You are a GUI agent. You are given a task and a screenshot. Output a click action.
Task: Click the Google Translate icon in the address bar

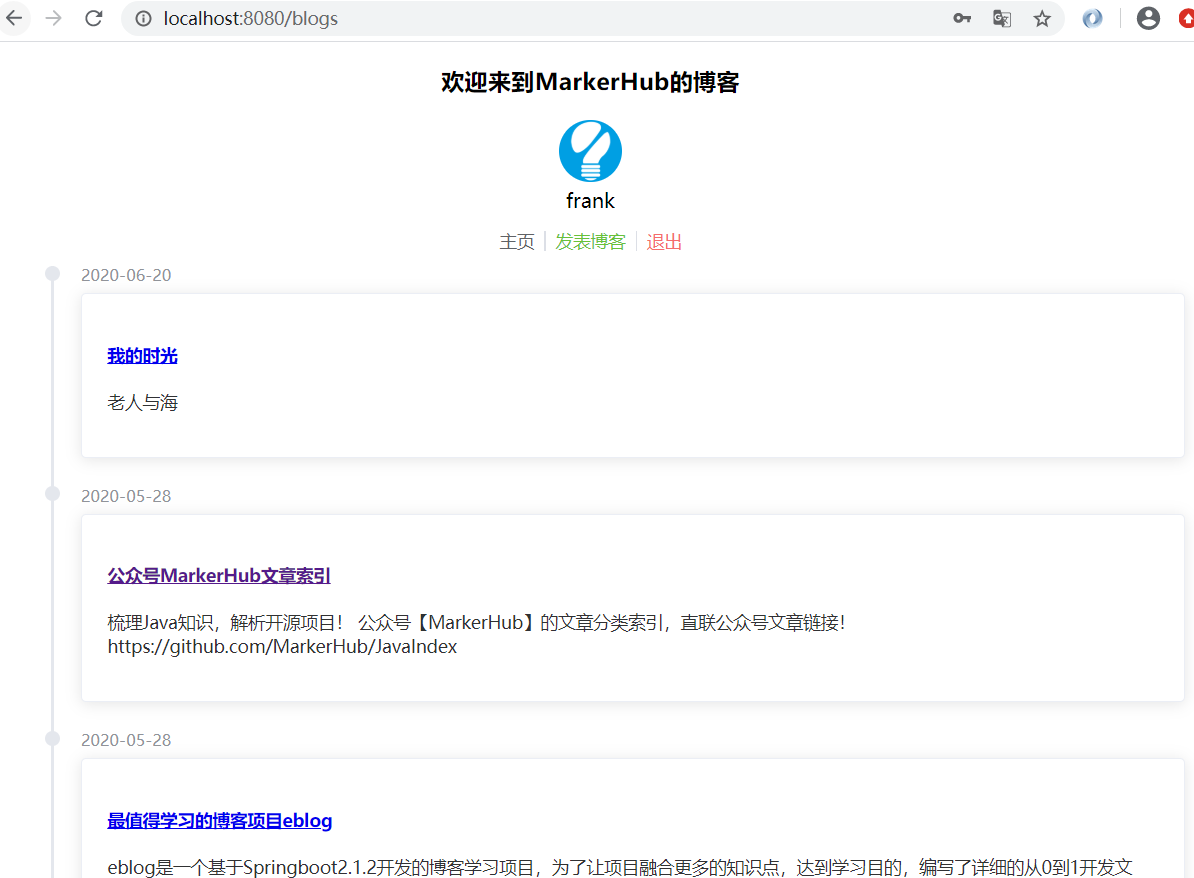(1001, 18)
